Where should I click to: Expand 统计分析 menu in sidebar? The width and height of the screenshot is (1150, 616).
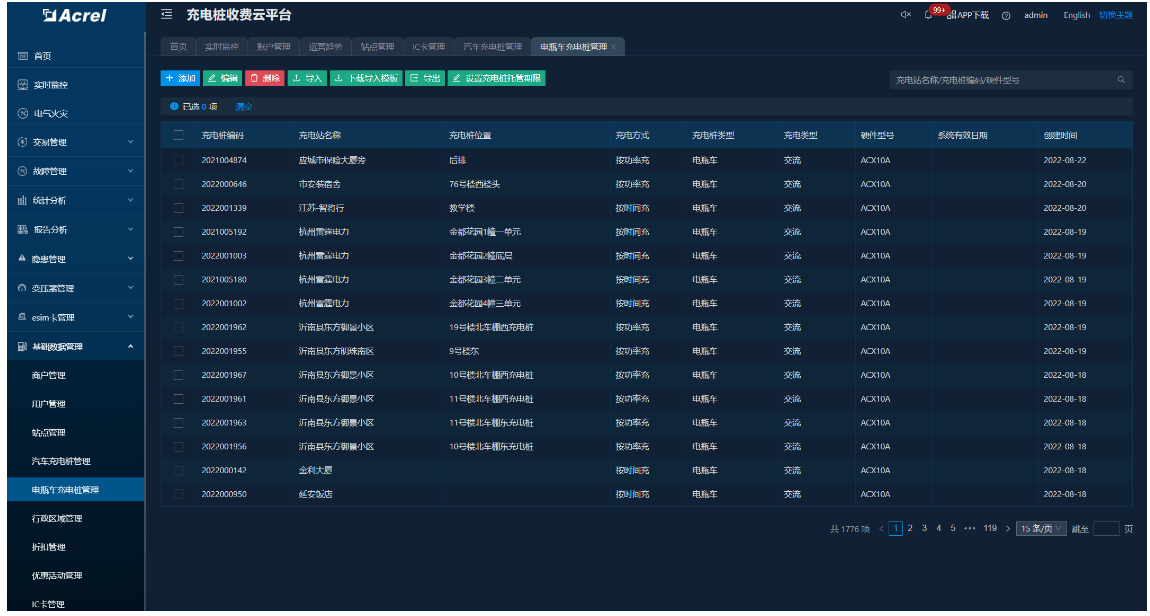70,200
